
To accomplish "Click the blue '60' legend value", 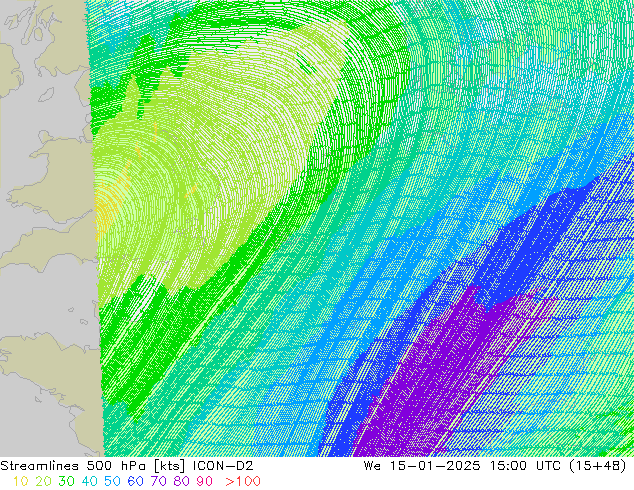I will point(135,481).
